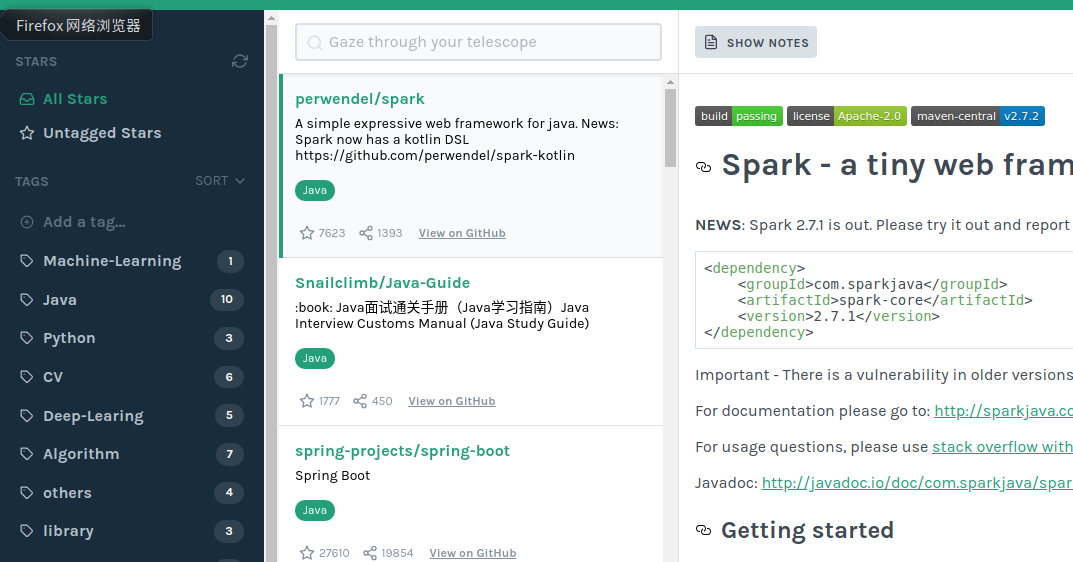Open the javadoc.io link
The image size is (1073, 562).
pos(917,483)
